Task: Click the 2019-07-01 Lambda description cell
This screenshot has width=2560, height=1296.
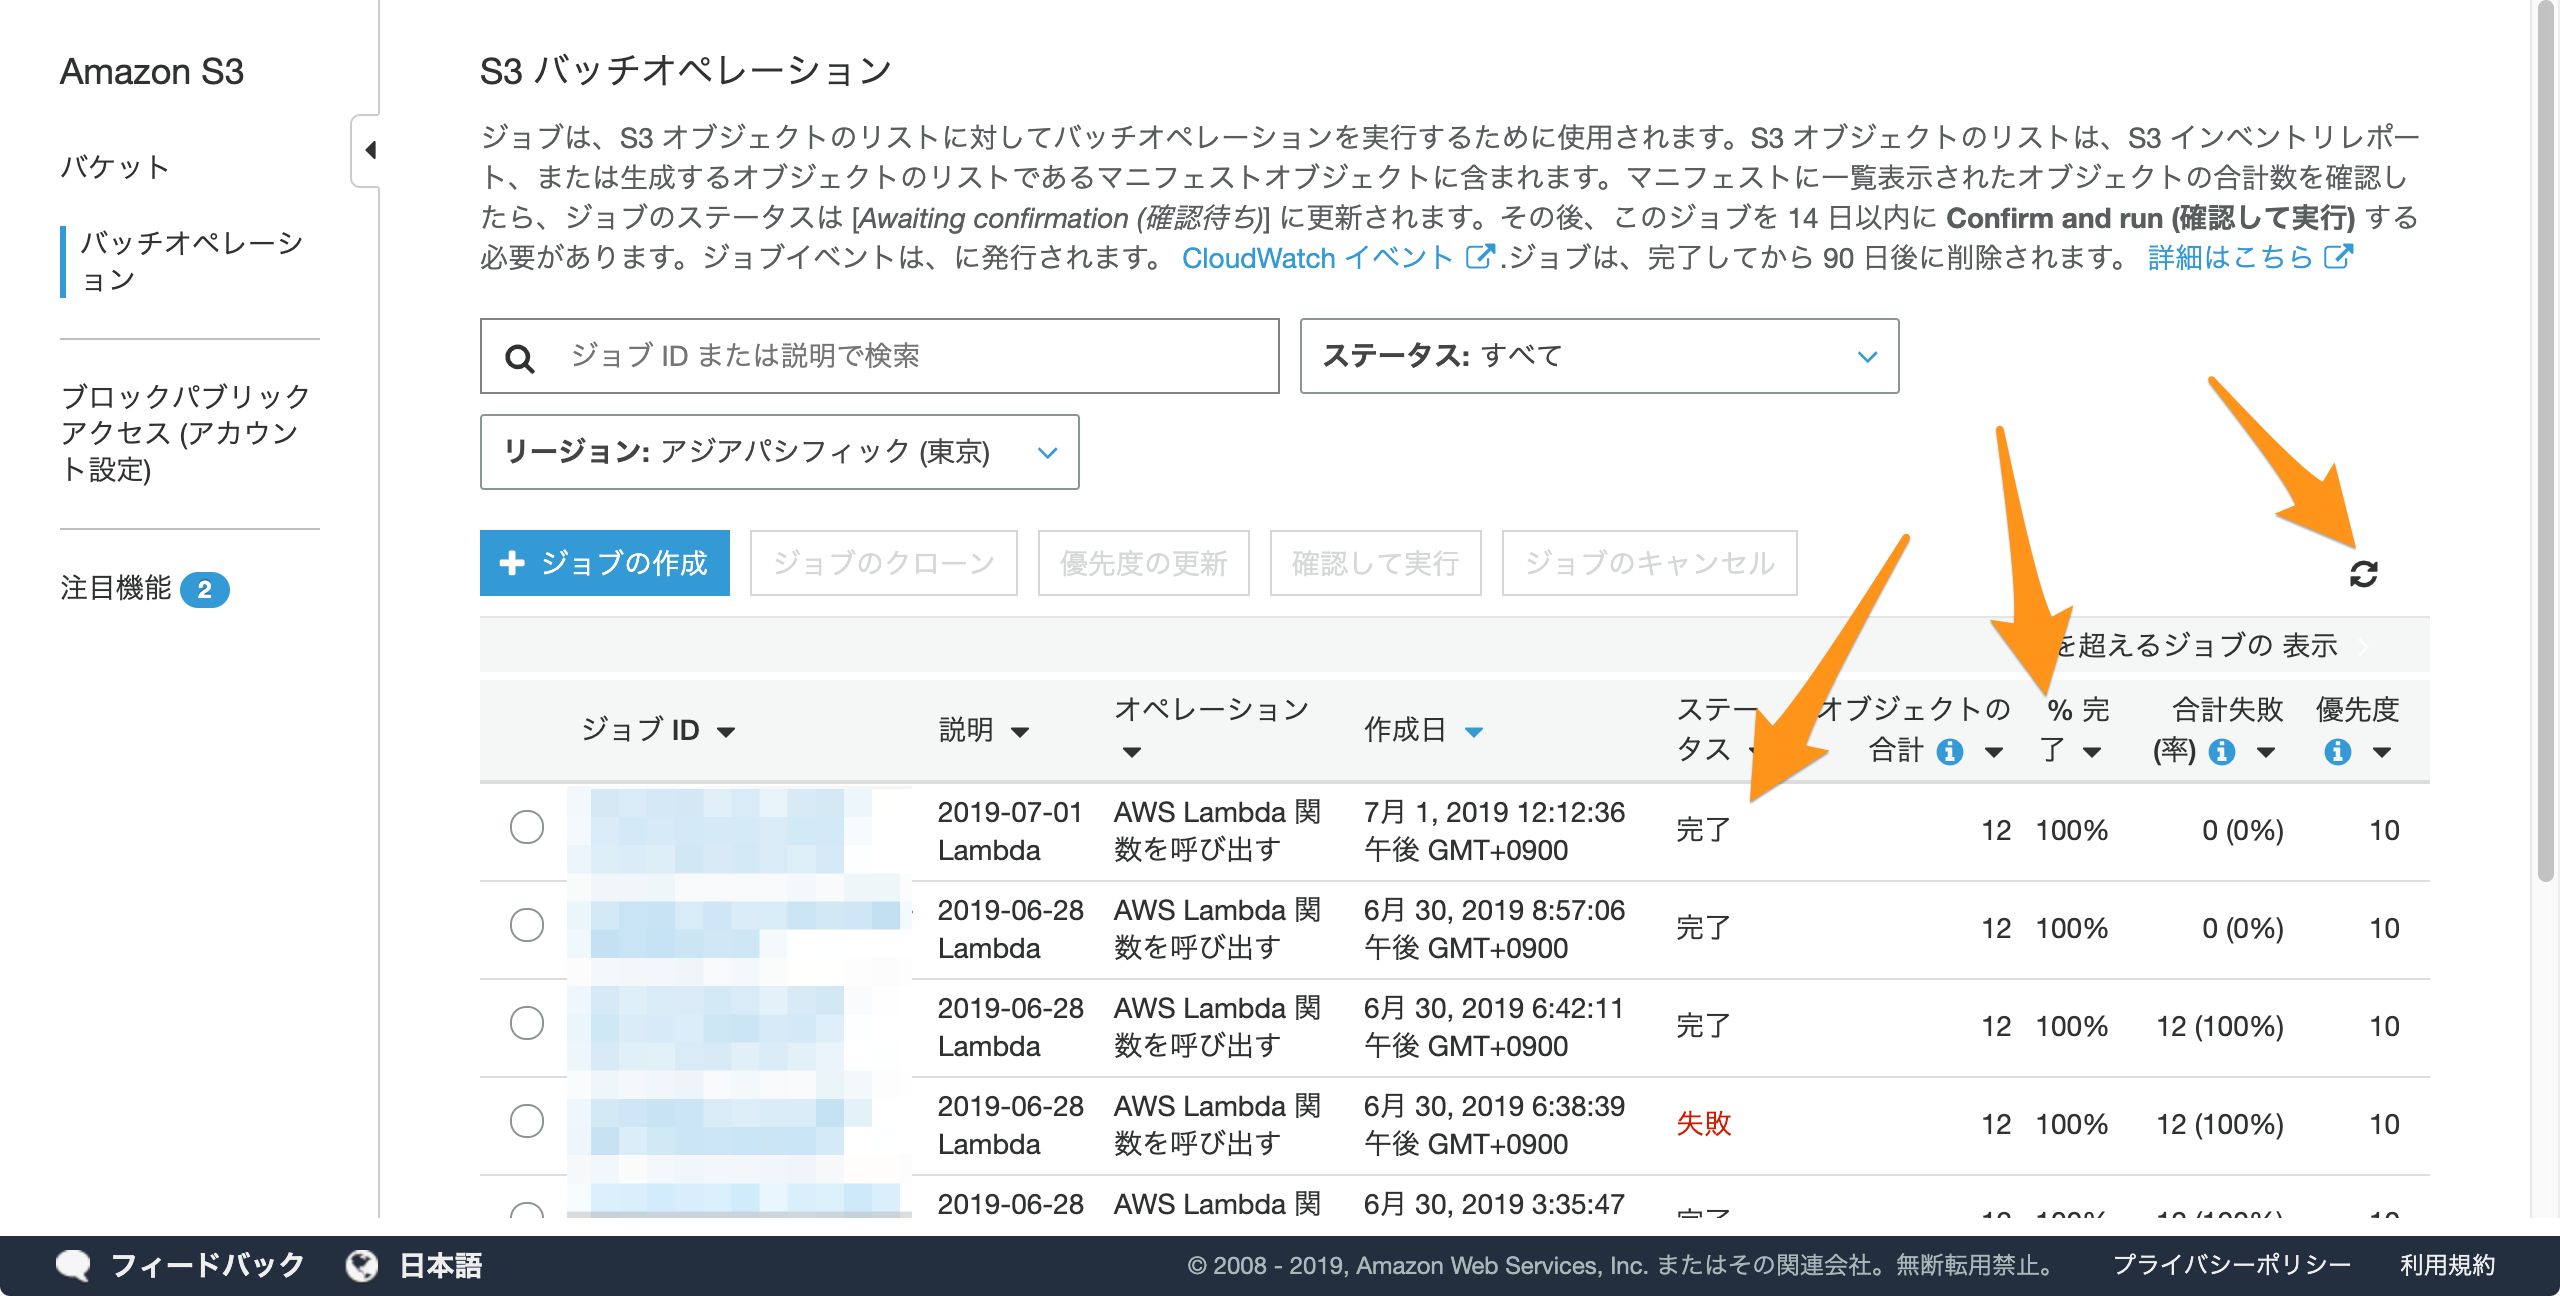Action: point(1010,831)
